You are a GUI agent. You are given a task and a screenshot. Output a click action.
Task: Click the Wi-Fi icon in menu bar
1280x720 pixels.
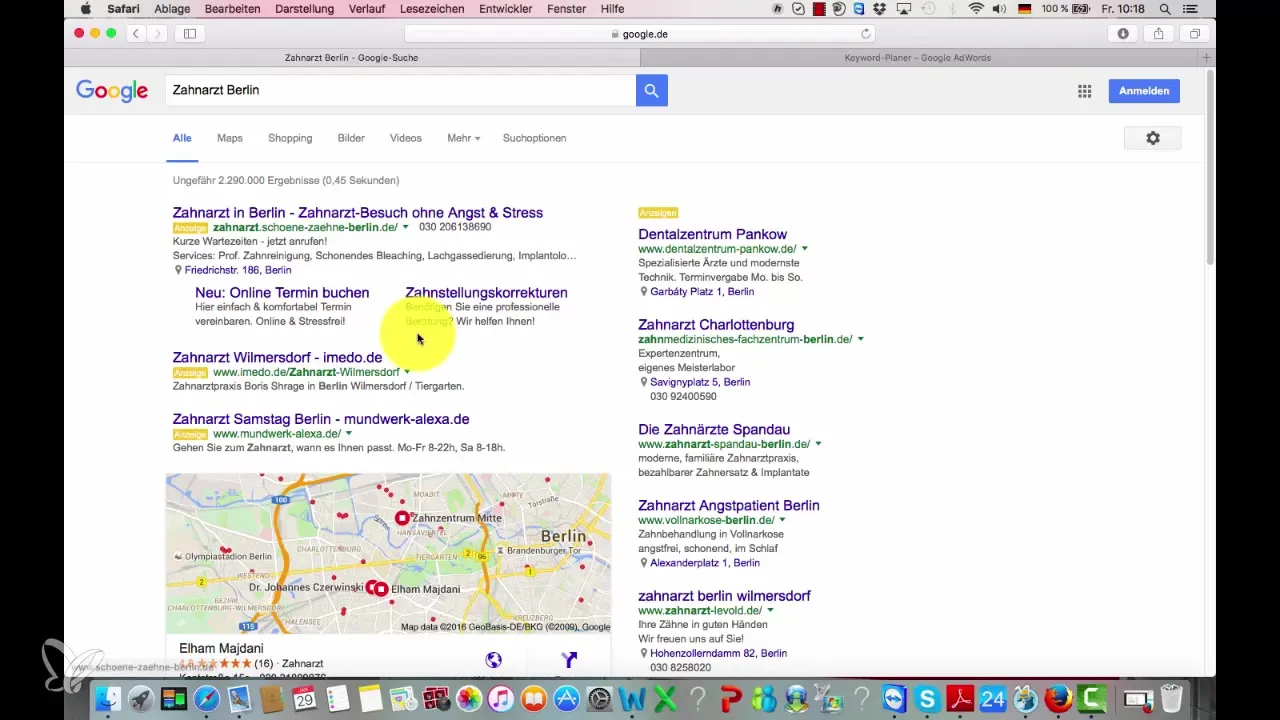(976, 9)
